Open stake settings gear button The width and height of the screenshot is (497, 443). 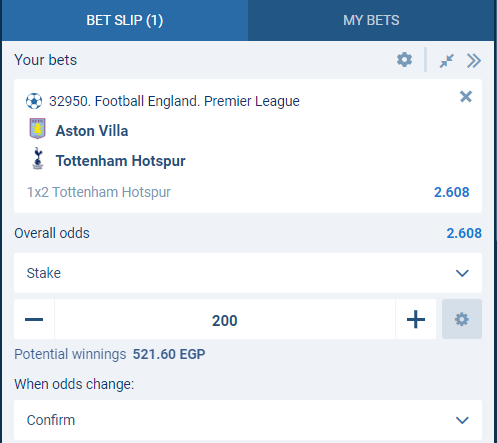(x=462, y=319)
